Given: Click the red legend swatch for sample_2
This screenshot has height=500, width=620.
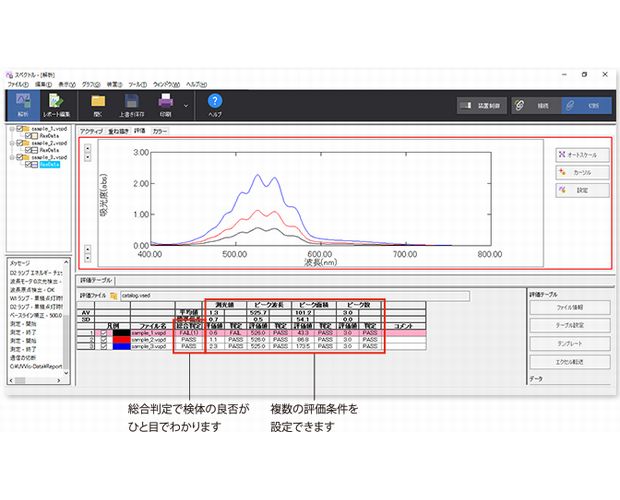Looking at the screenshot, I should 121,340.
